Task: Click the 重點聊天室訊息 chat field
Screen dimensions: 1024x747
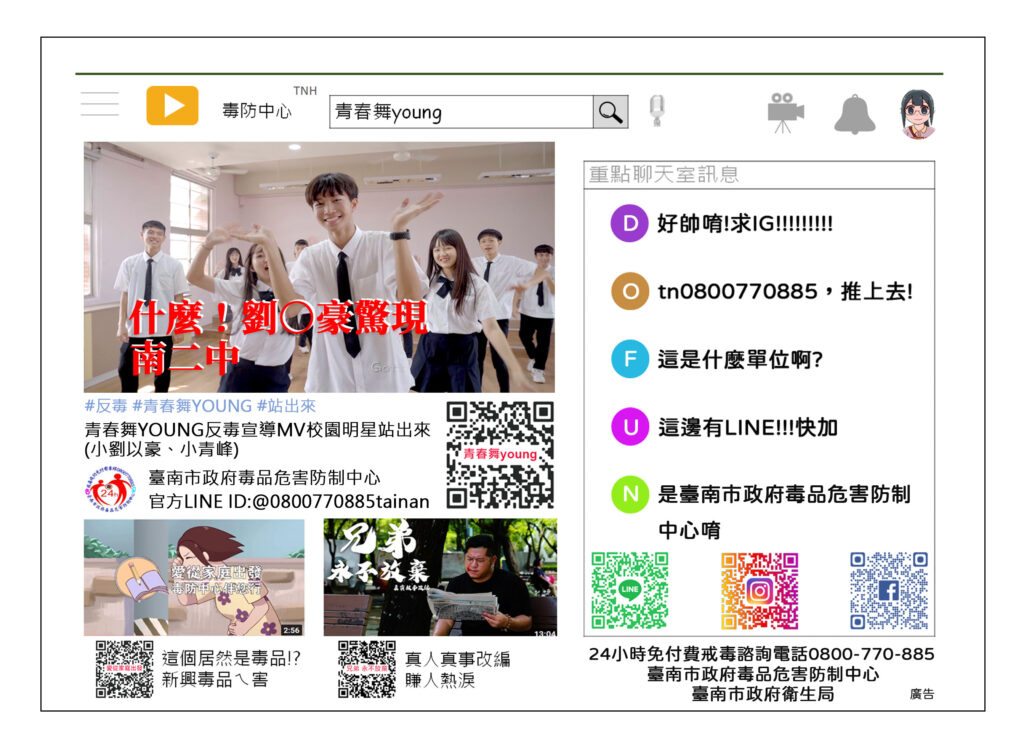Action: tap(759, 175)
